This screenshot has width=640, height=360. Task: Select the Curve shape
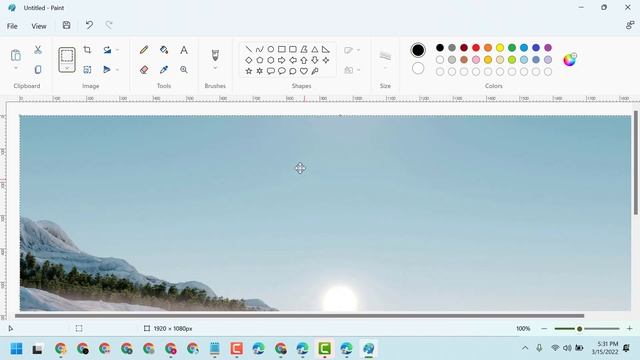click(260, 49)
